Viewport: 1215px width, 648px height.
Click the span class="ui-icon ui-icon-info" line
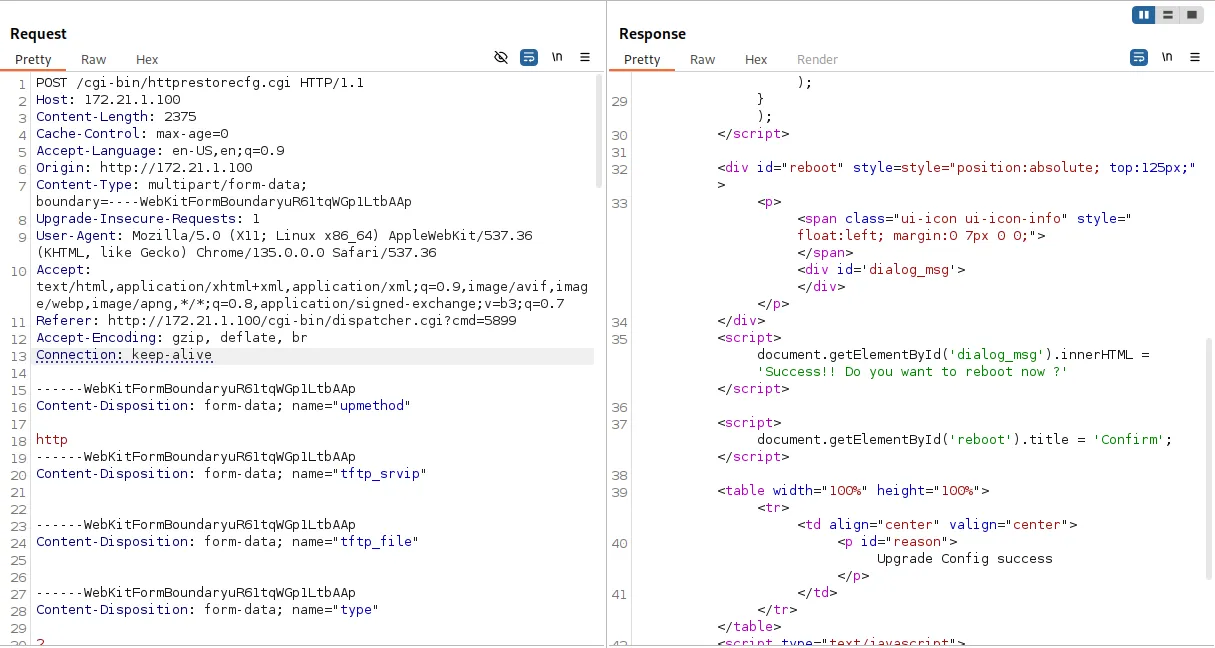[x=965, y=219]
